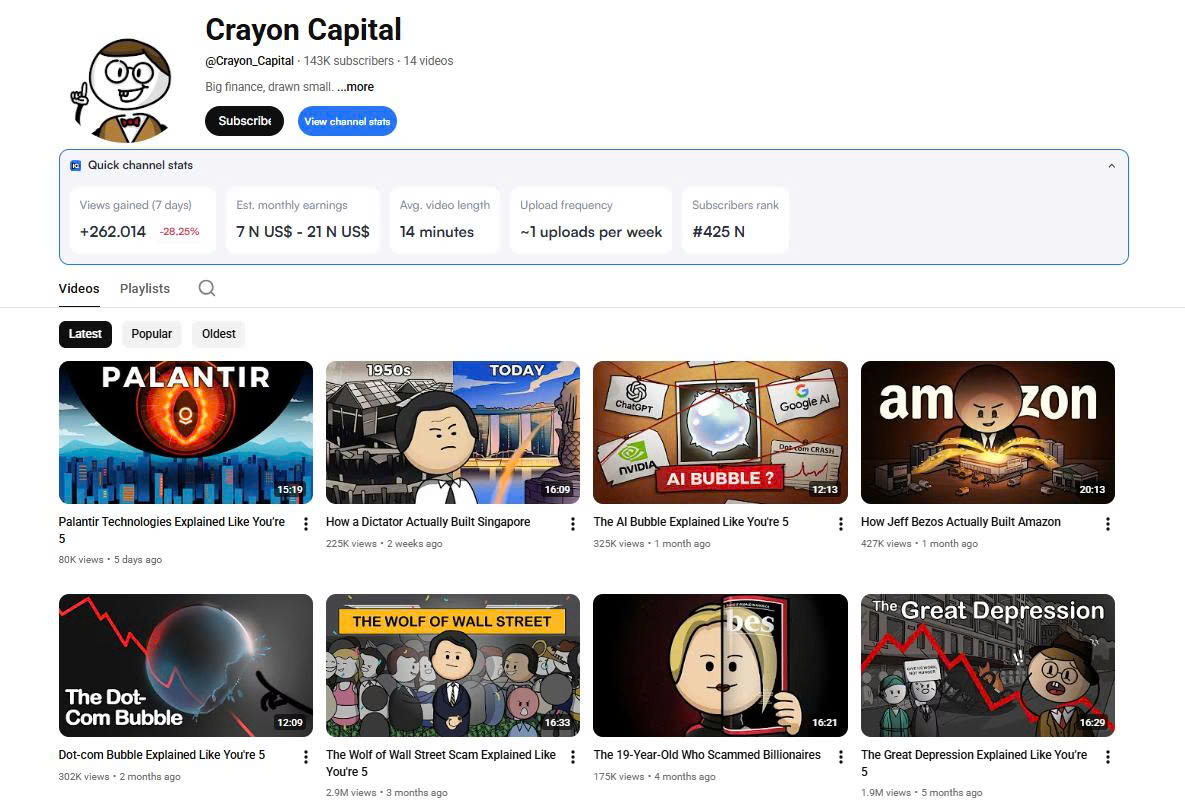Sort videos by Oldest
Screen dimensions: 1185x811
coord(219,334)
